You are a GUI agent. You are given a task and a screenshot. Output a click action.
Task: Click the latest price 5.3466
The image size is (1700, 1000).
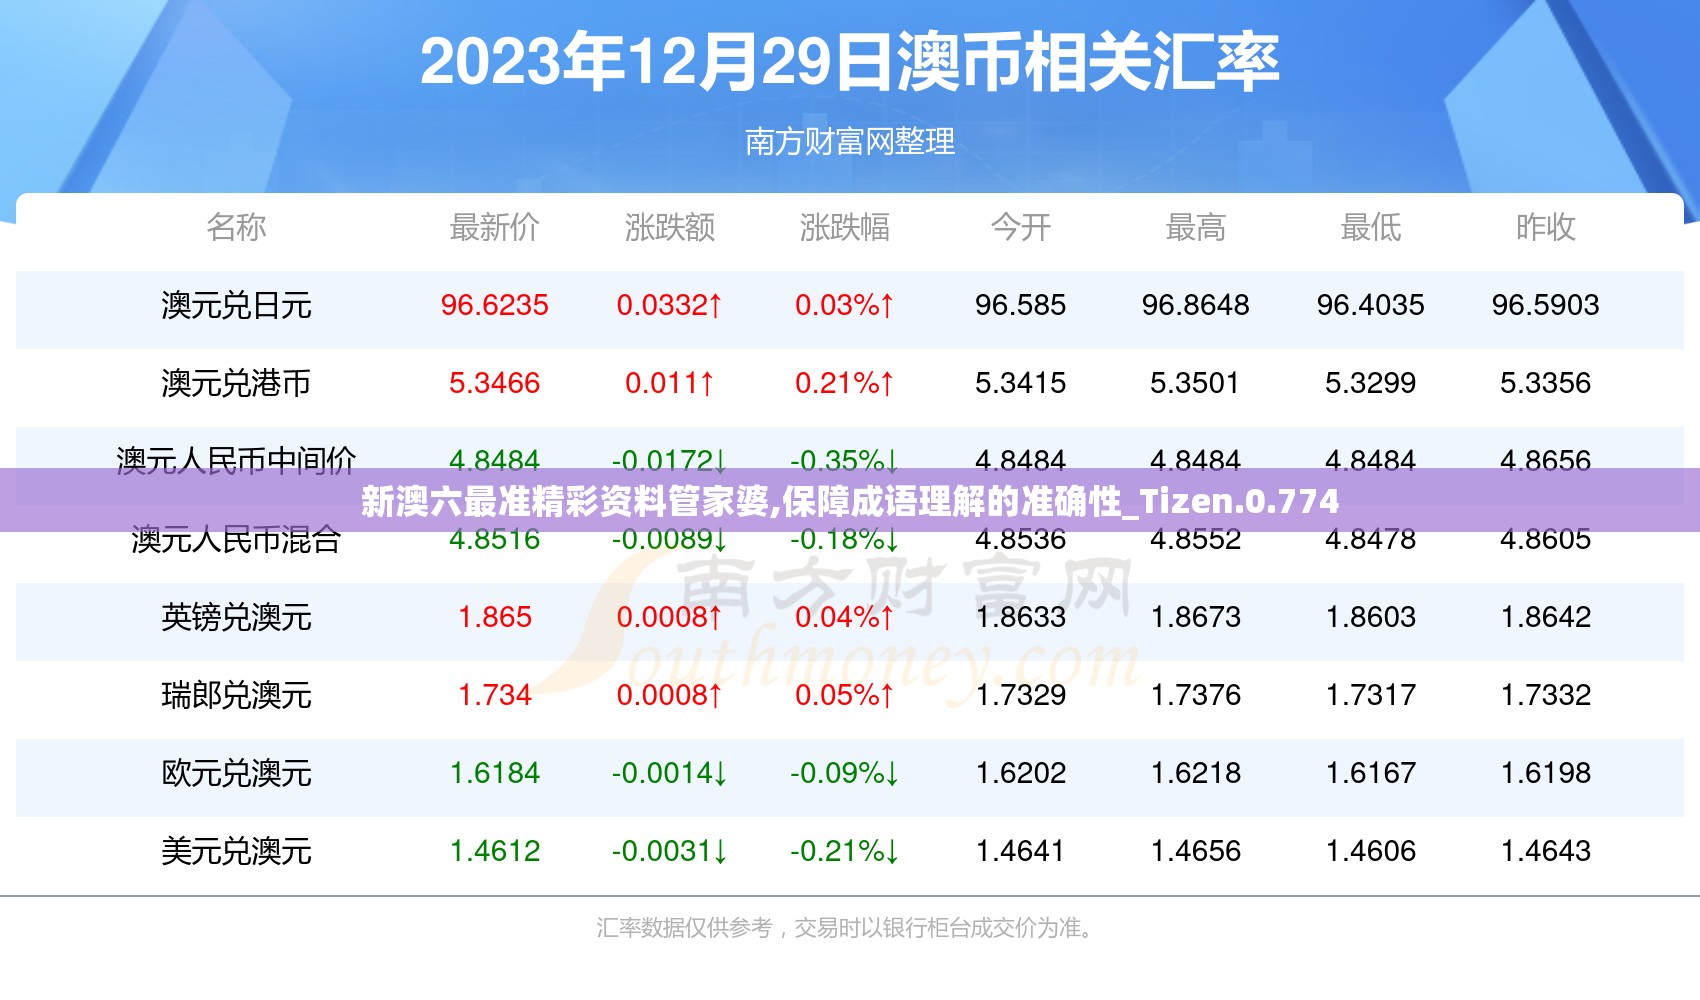pos(495,383)
